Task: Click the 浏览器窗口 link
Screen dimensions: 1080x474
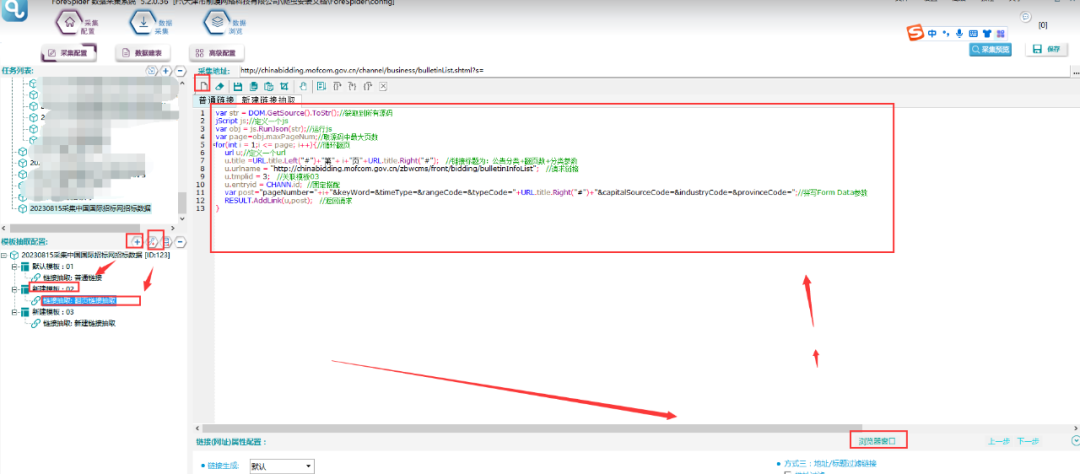Action: (878, 440)
